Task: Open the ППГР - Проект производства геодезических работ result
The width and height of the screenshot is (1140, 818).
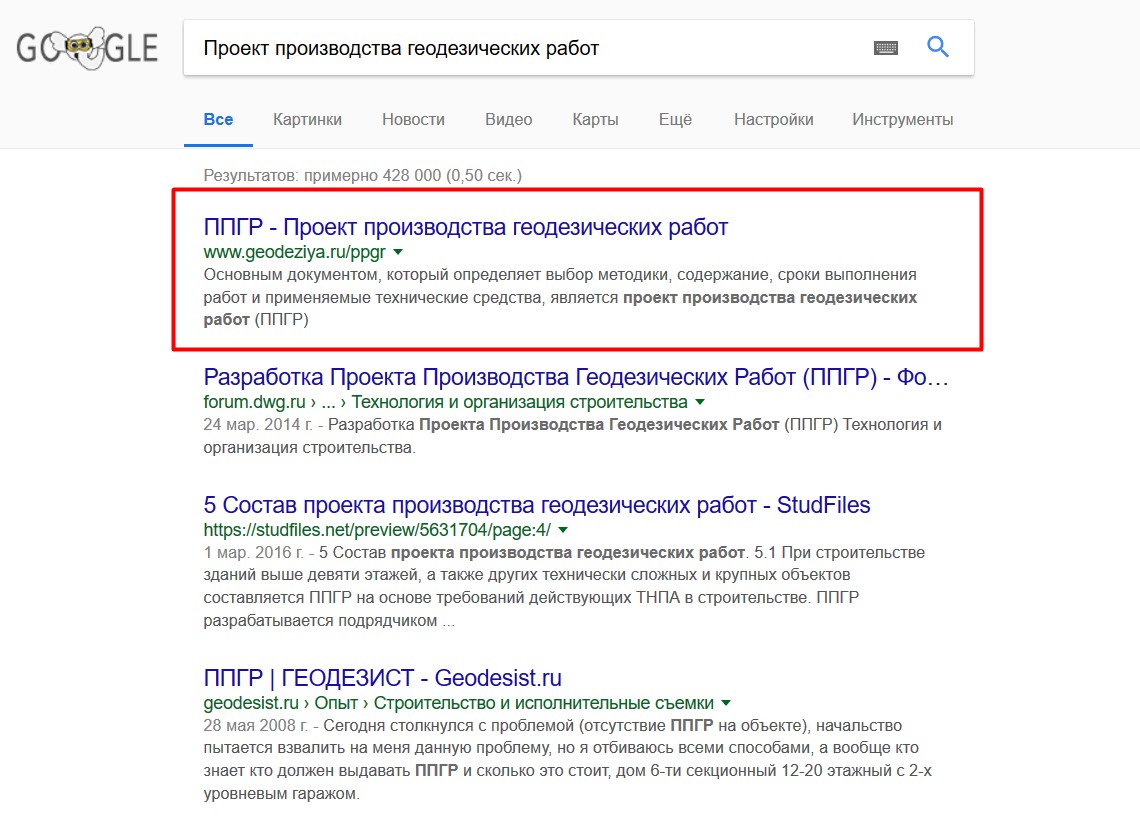Action: click(x=466, y=227)
